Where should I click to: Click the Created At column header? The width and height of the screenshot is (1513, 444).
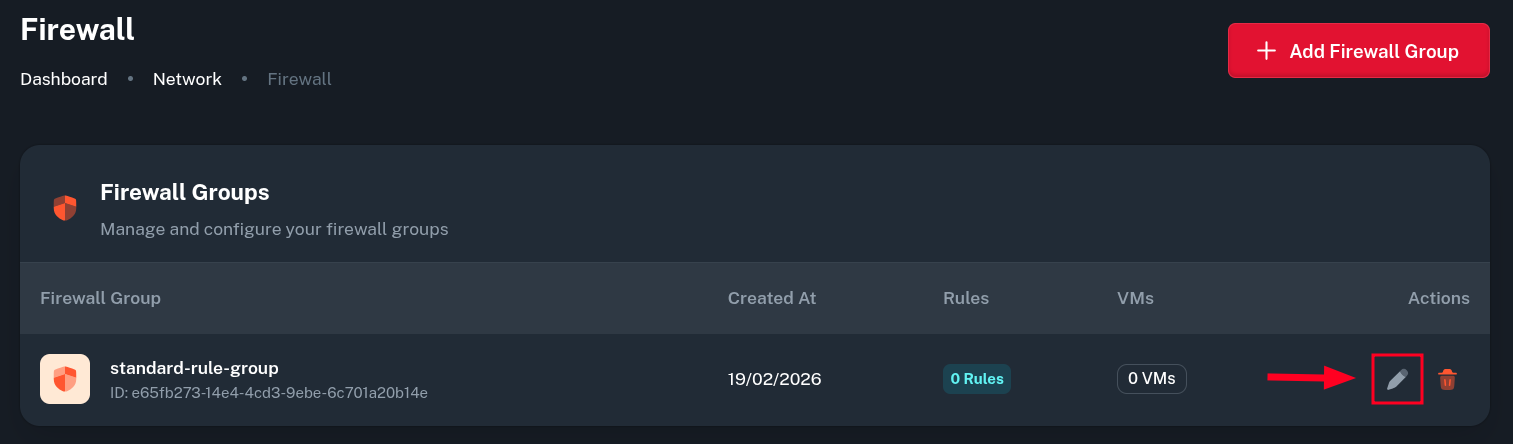coord(772,298)
